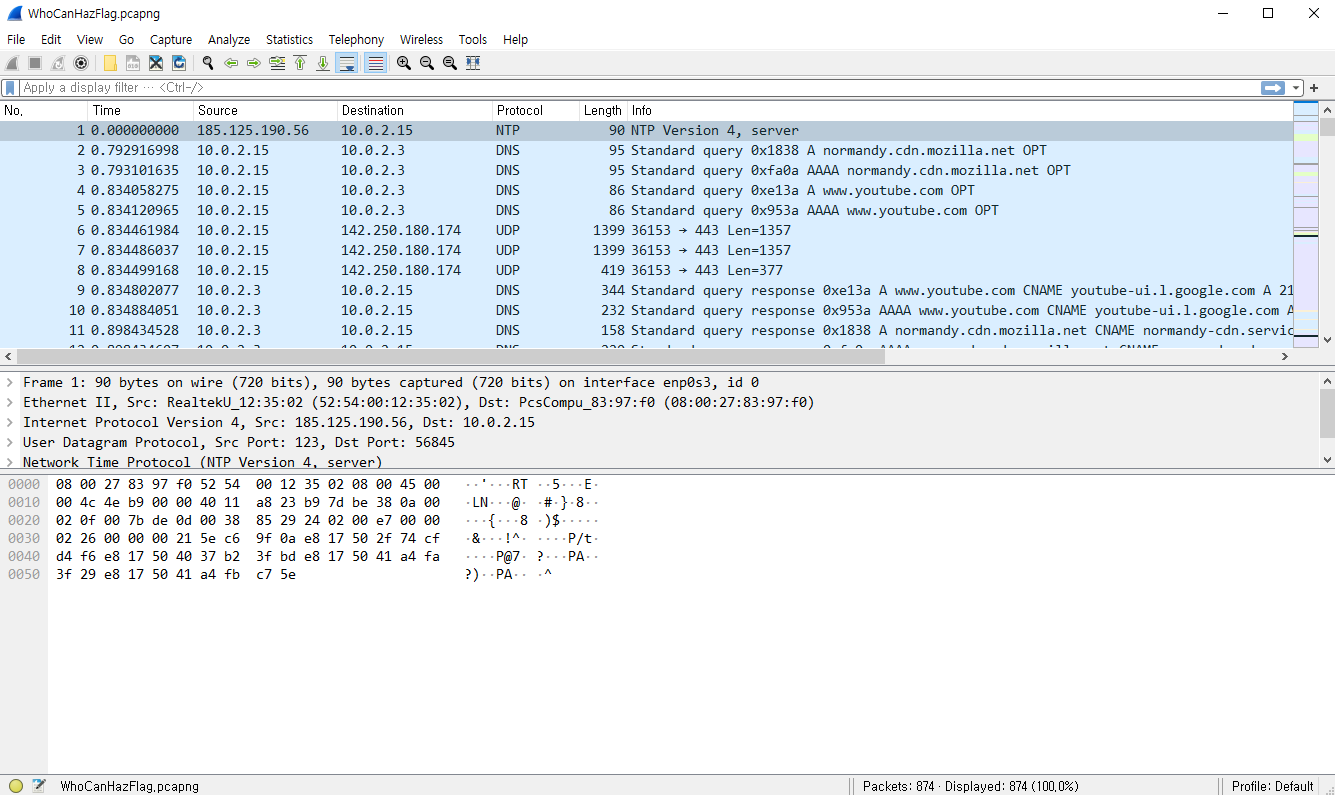Zoom in main window text

tap(404, 63)
